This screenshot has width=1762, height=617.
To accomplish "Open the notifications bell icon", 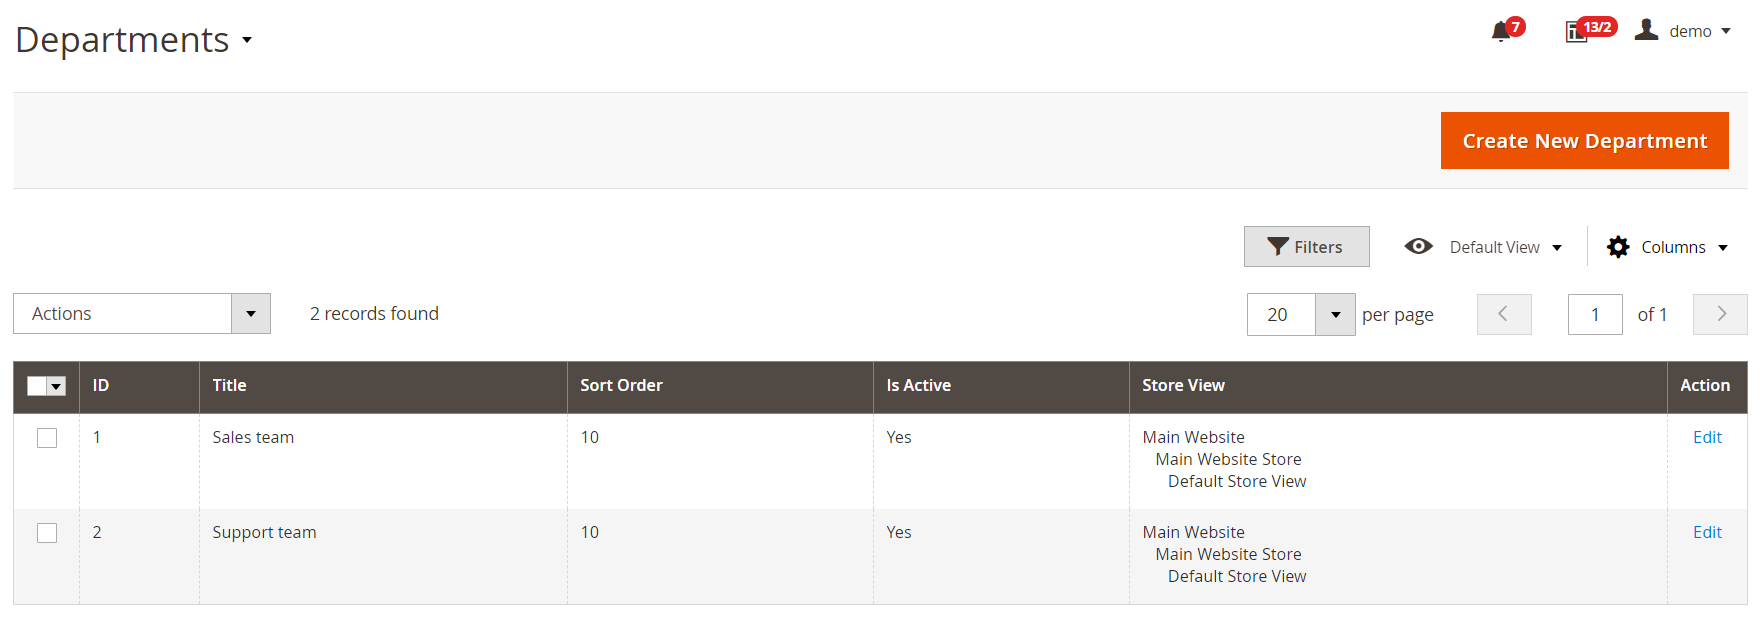I will (1501, 32).
